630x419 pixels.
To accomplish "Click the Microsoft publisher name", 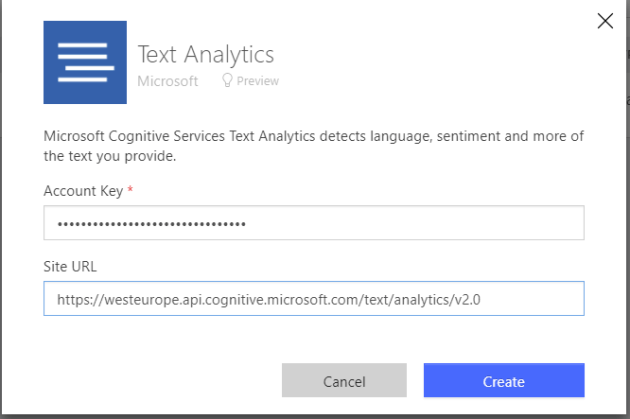I will click(167, 81).
